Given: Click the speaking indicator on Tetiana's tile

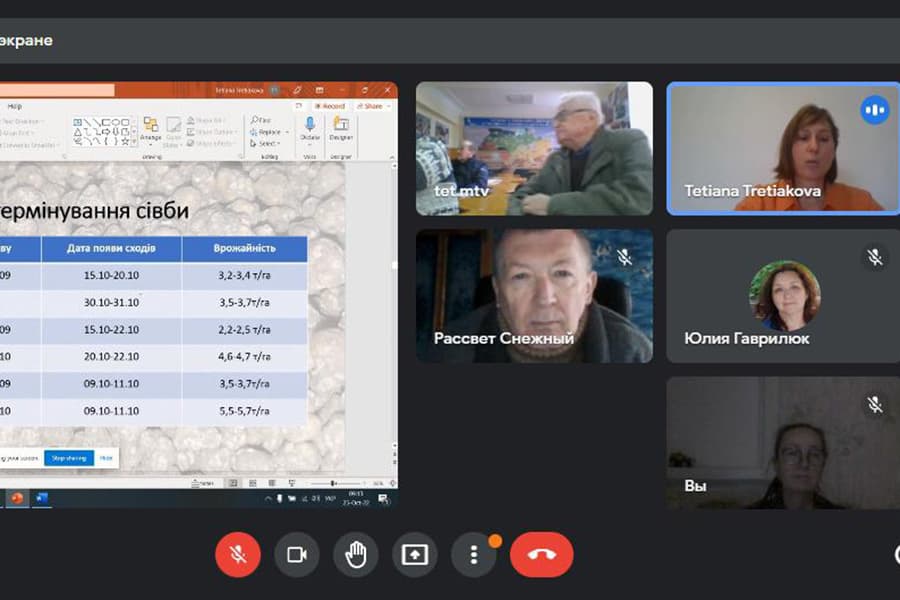Looking at the screenshot, I should pyautogui.click(x=874, y=110).
